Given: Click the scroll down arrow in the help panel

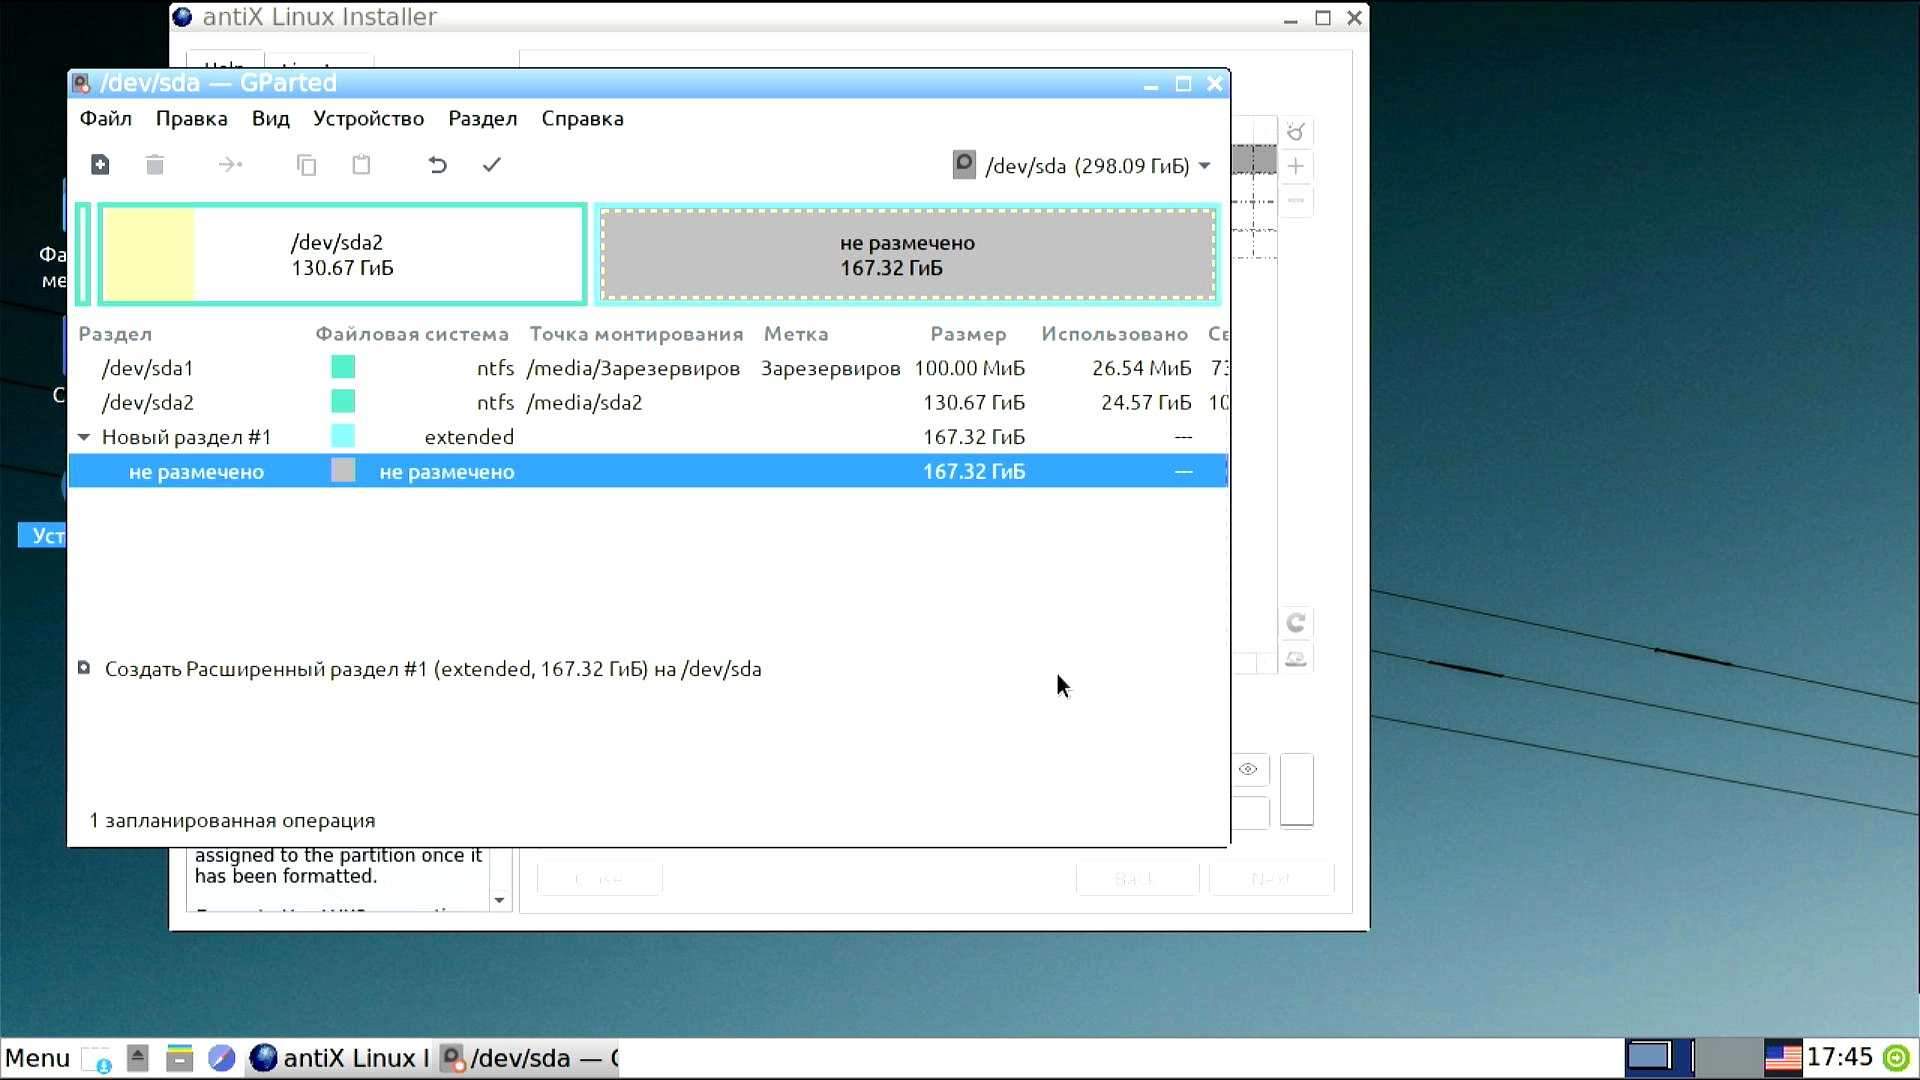Looking at the screenshot, I should click(499, 900).
